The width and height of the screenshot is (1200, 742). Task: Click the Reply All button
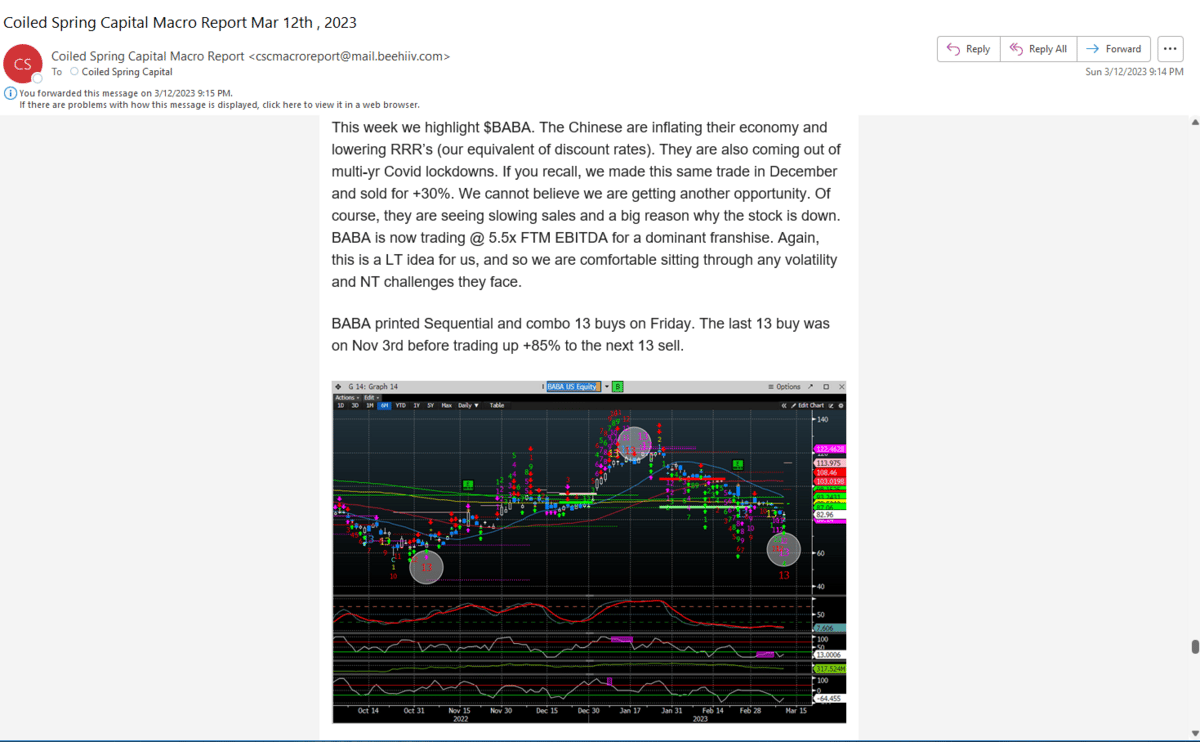pyautogui.click(x=1038, y=49)
